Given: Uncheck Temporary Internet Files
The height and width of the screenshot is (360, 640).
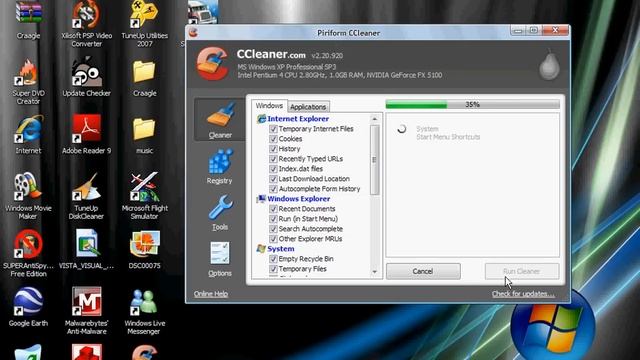Looking at the screenshot, I should tap(273, 129).
